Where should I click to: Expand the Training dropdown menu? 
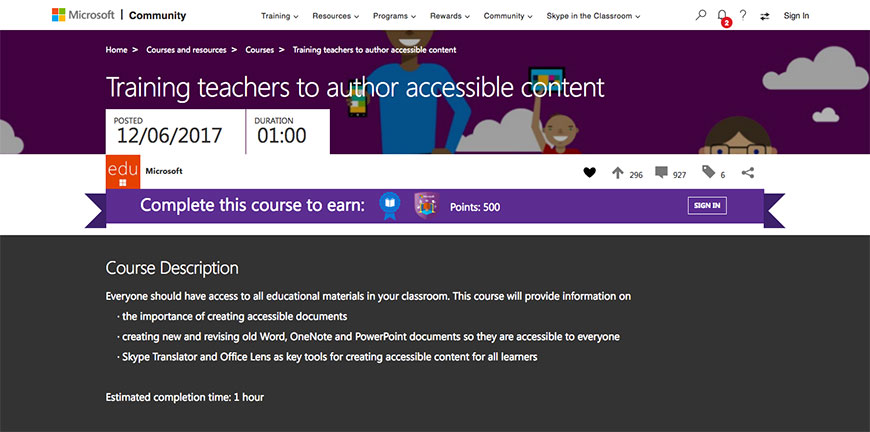click(279, 16)
